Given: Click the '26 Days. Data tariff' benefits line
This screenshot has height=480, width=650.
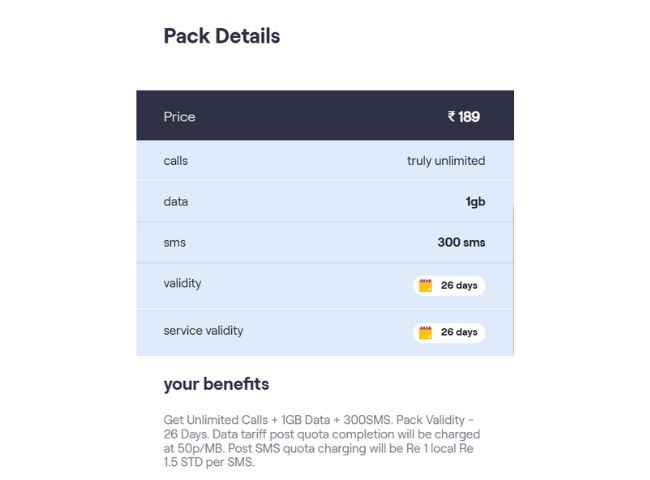Looking at the screenshot, I should (321, 435).
